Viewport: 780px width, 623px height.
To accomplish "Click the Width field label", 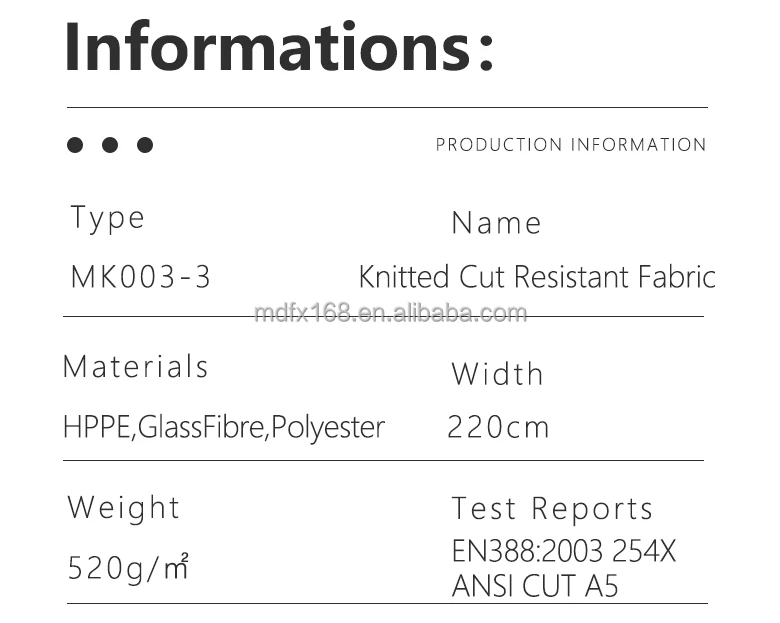I will coord(497,374).
